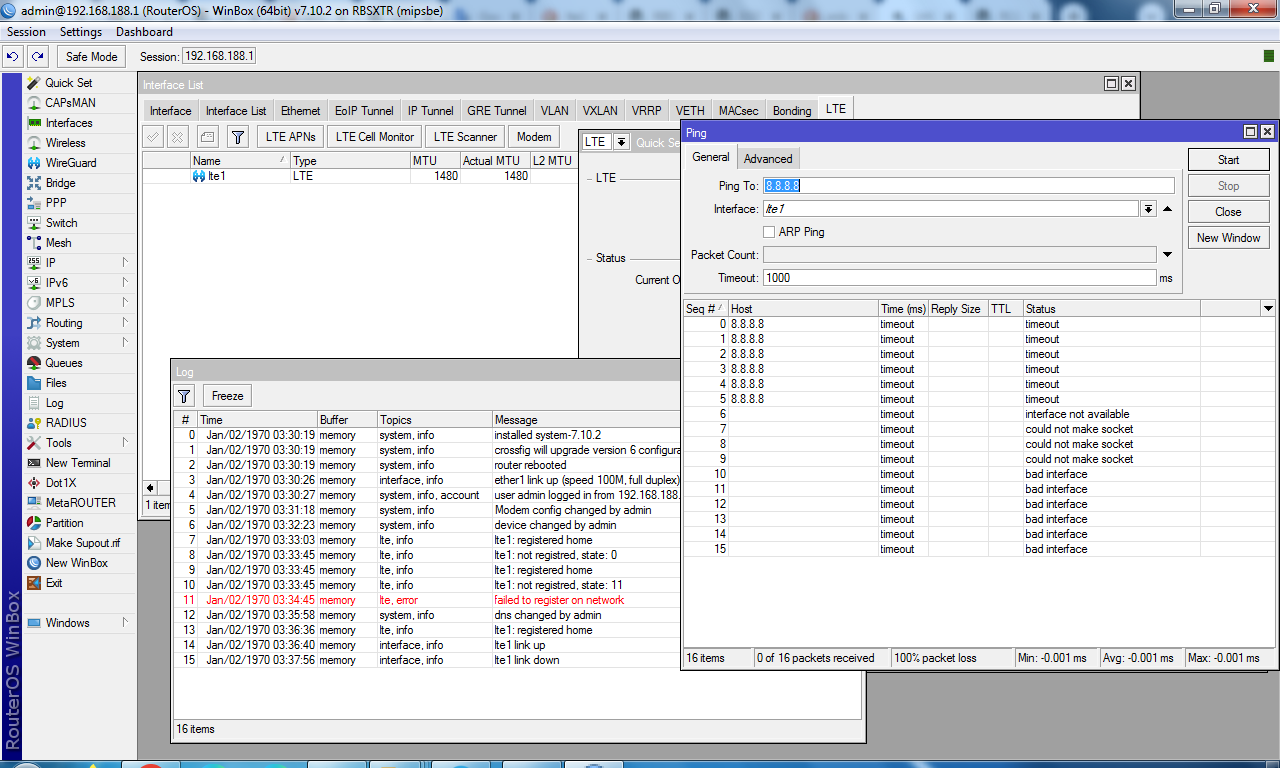Image resolution: width=1280 pixels, height=768 pixels.
Task: Click the red X disable icon in Interface List
Action: pos(177,137)
